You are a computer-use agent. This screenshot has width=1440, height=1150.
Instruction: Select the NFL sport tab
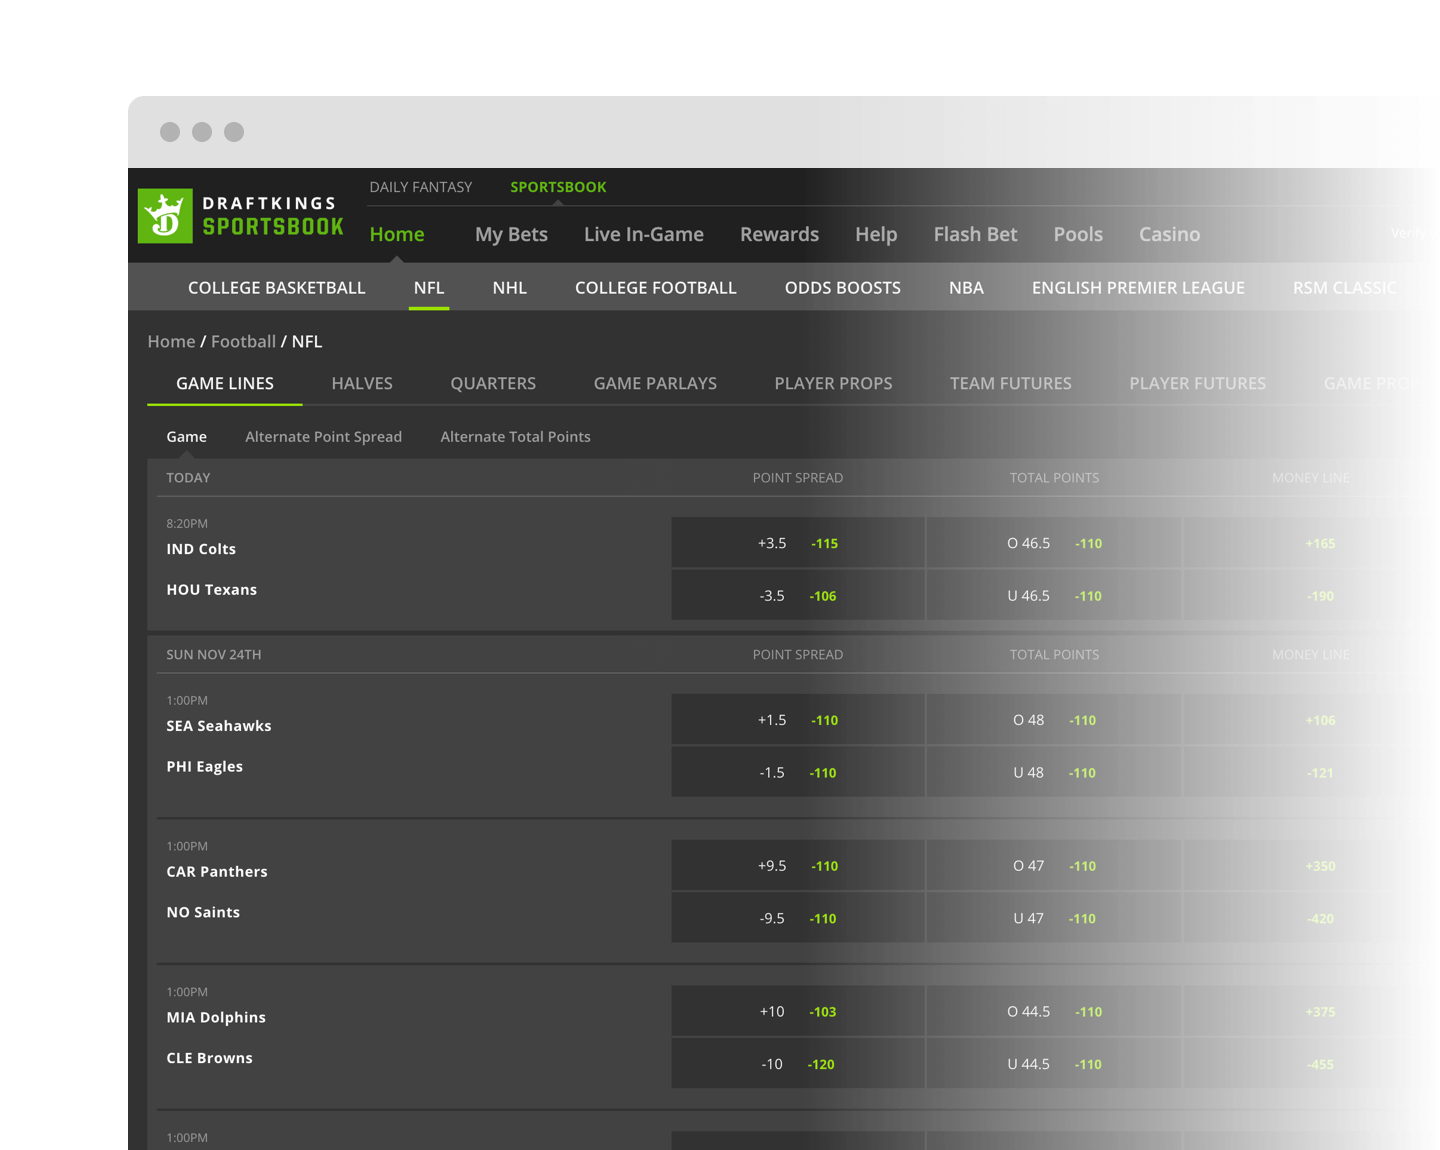tap(429, 288)
